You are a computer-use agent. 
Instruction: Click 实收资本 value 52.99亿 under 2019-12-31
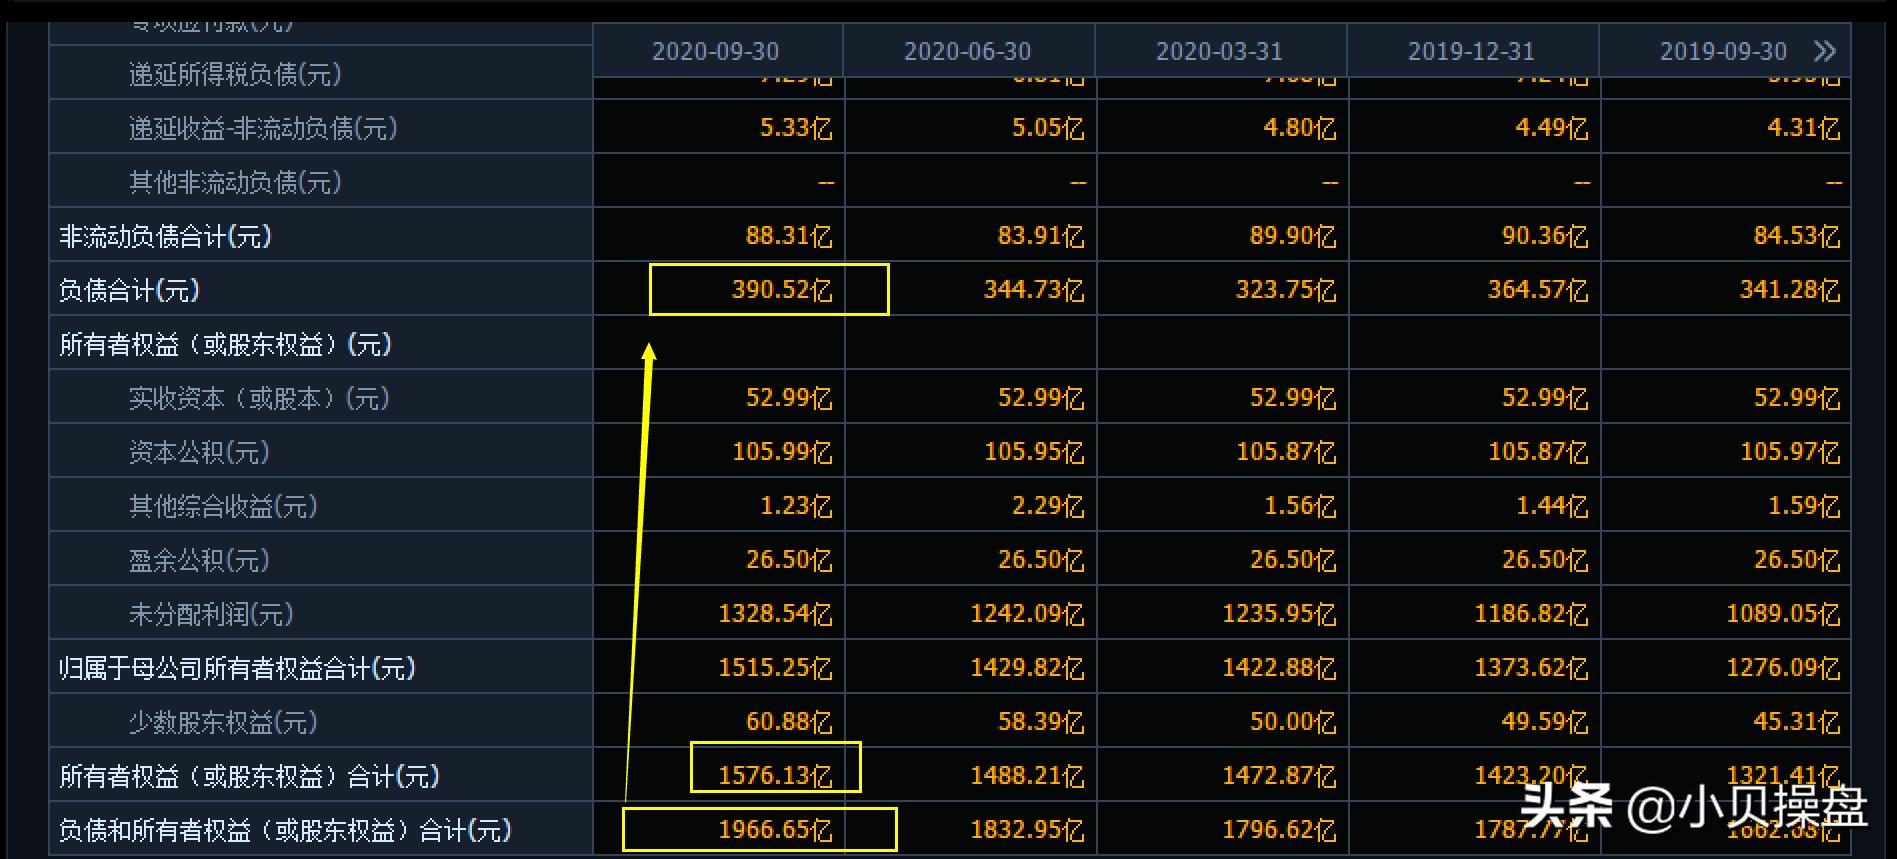coord(1545,398)
